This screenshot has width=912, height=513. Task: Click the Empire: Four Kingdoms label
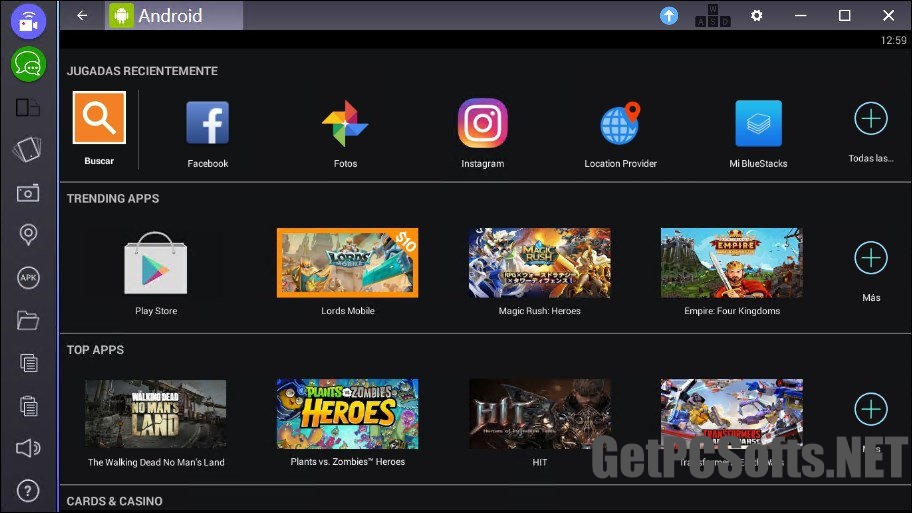click(732, 311)
